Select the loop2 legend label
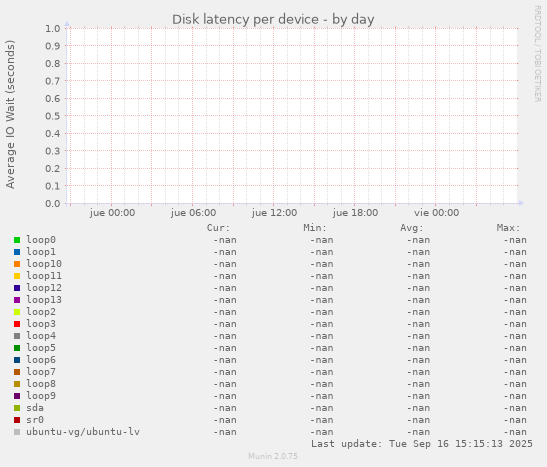The image size is (547, 467). coord(41,312)
